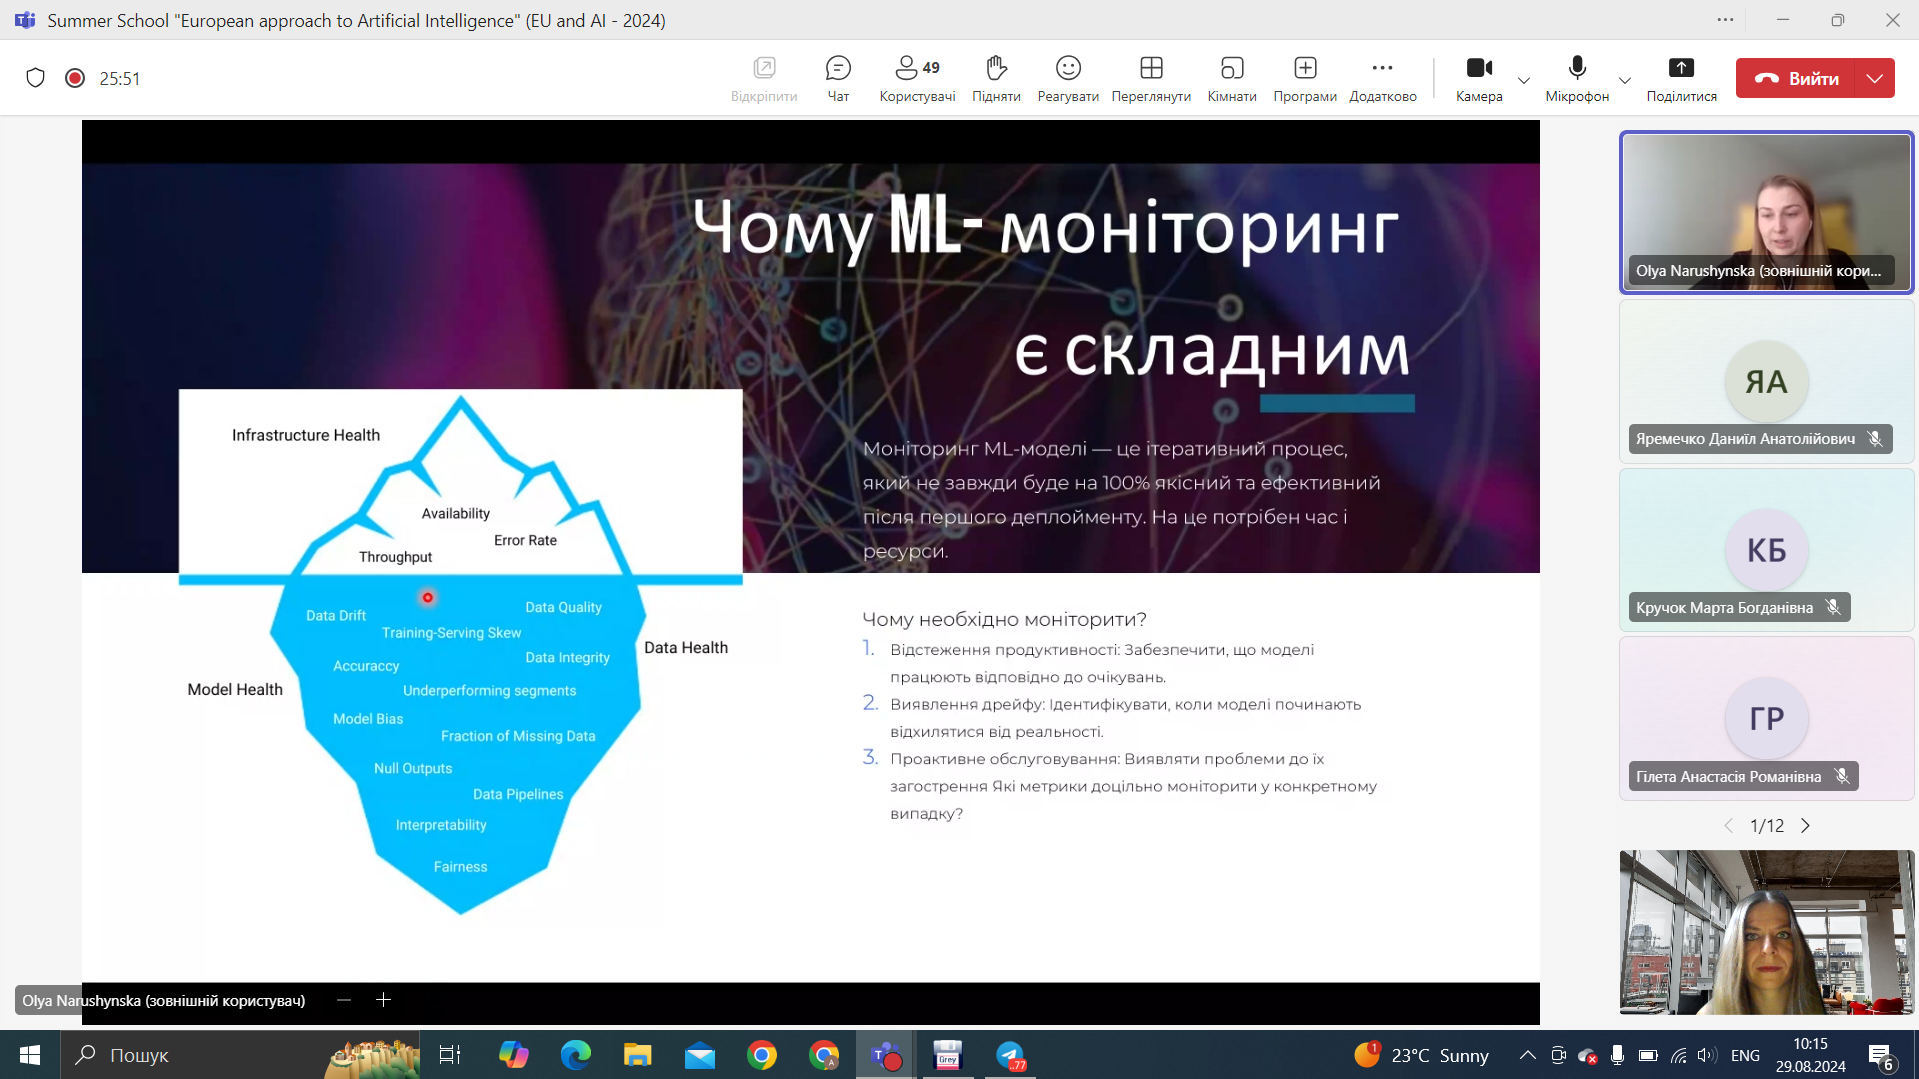The image size is (1919, 1079).
Task: Toggle the camera on or off
Action: 1478,78
